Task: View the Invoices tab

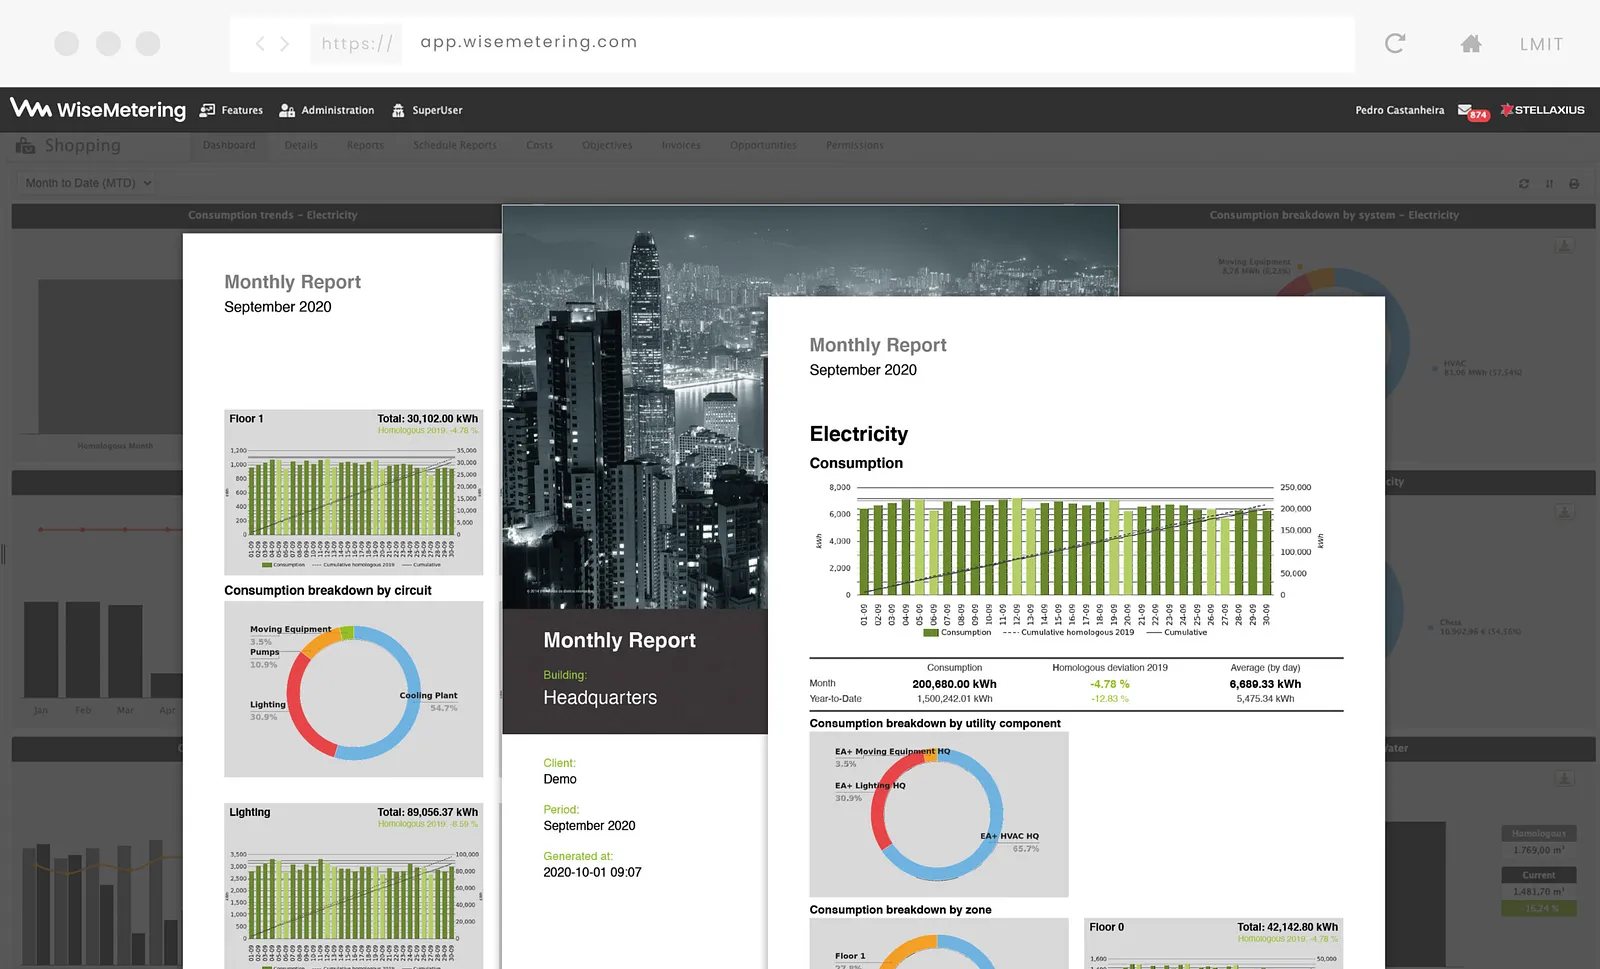Action: coord(681,146)
